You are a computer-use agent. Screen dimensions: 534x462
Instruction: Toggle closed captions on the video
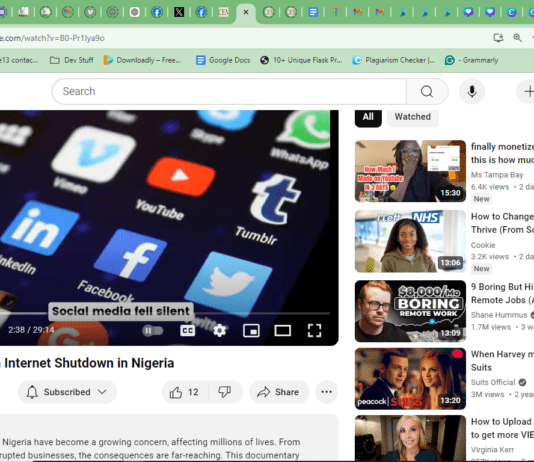pos(188,330)
